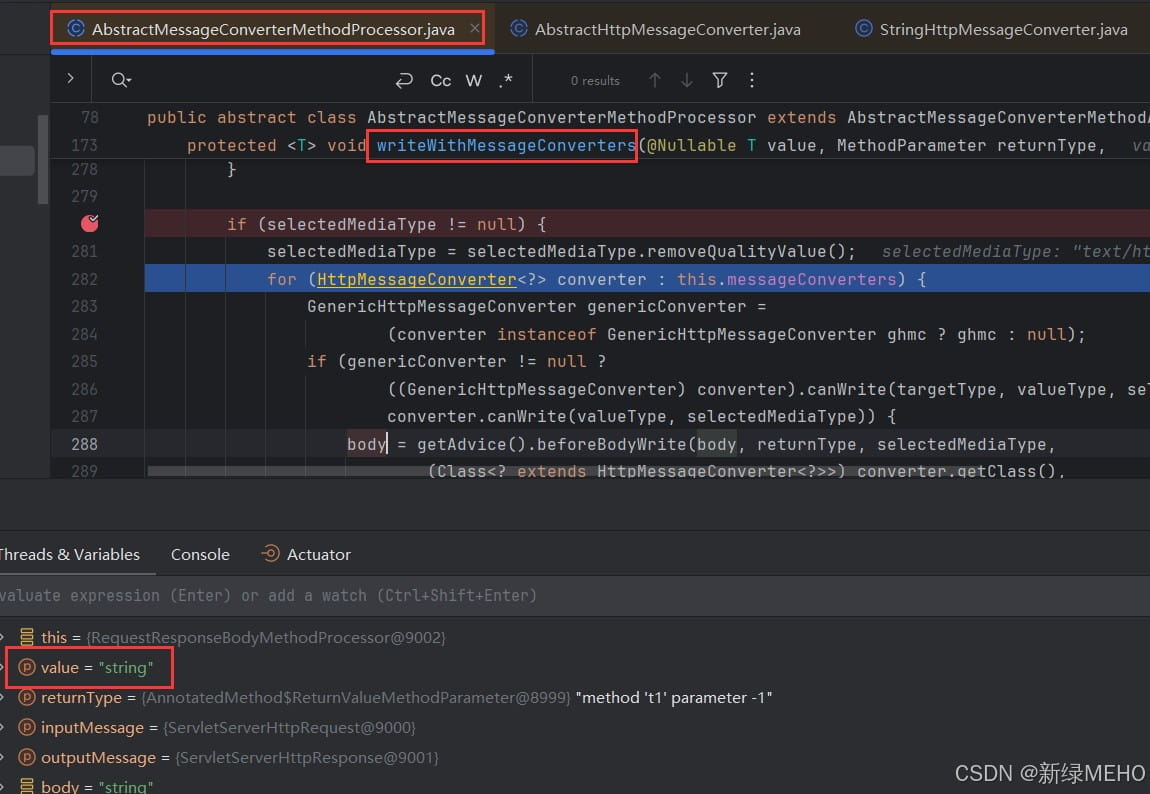Screen dimensions: 1150x794
Task: Click the vertical scrollbar thumb left of editor
Action: (43, 158)
